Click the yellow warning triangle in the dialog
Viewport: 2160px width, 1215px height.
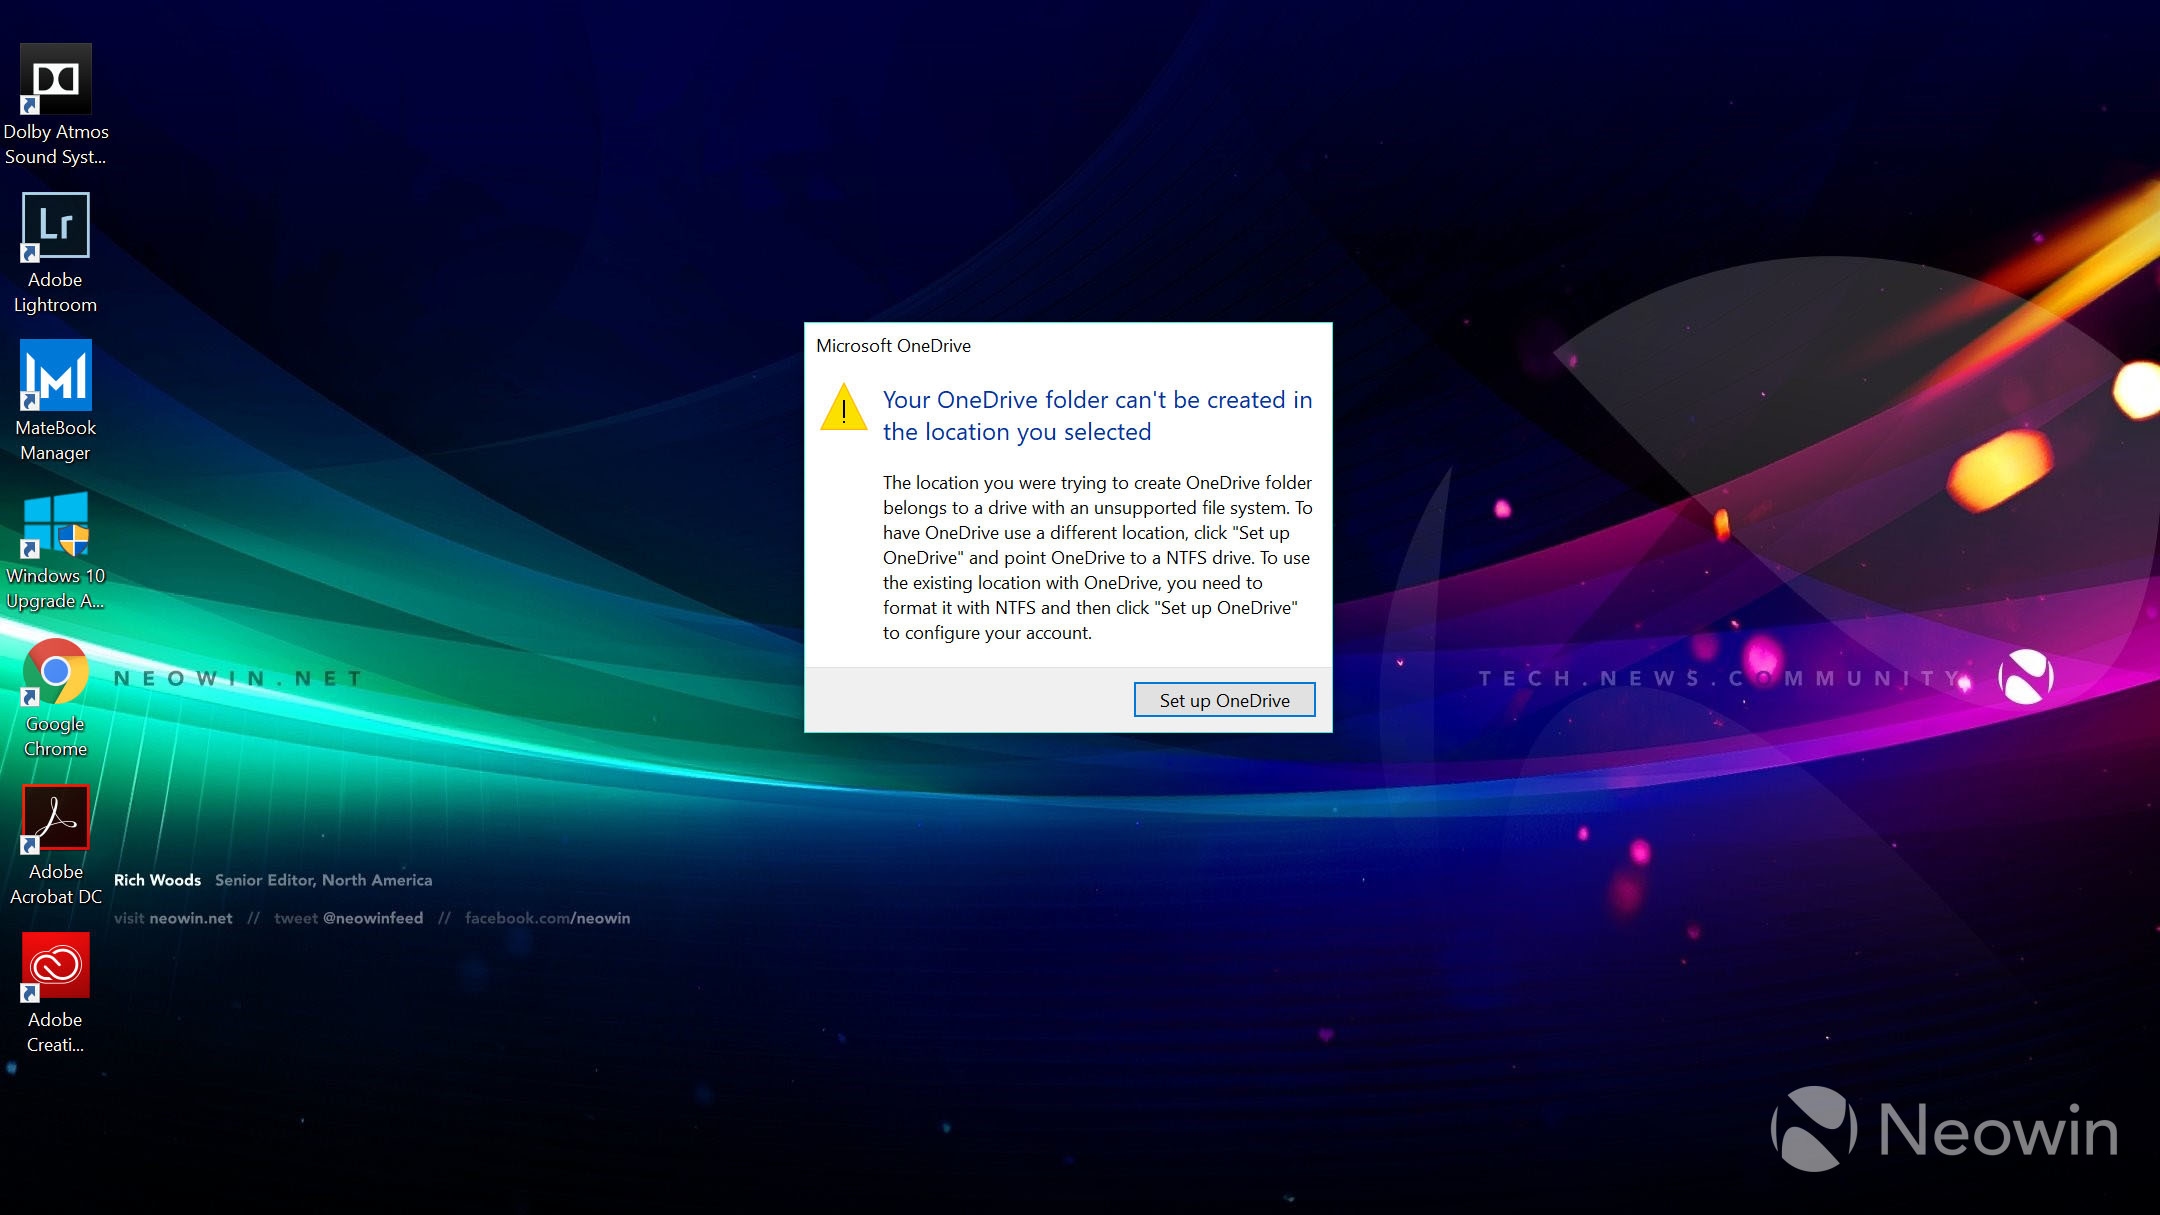(844, 409)
